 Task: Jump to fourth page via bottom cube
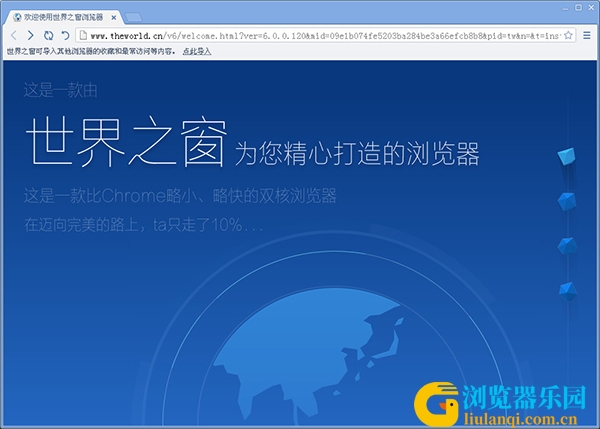pyautogui.click(x=568, y=291)
